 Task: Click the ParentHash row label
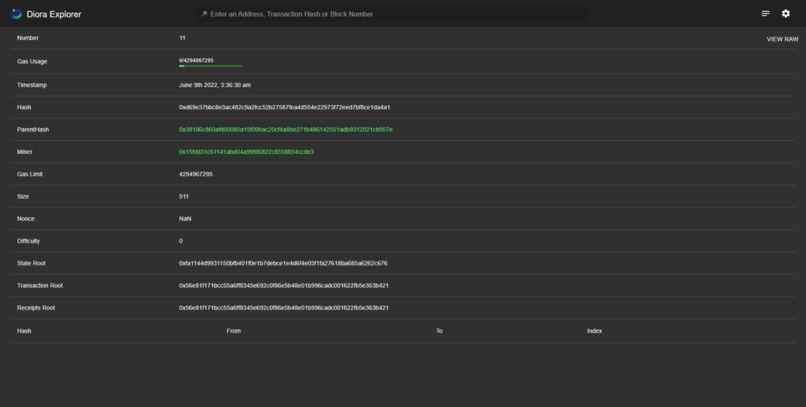33,130
